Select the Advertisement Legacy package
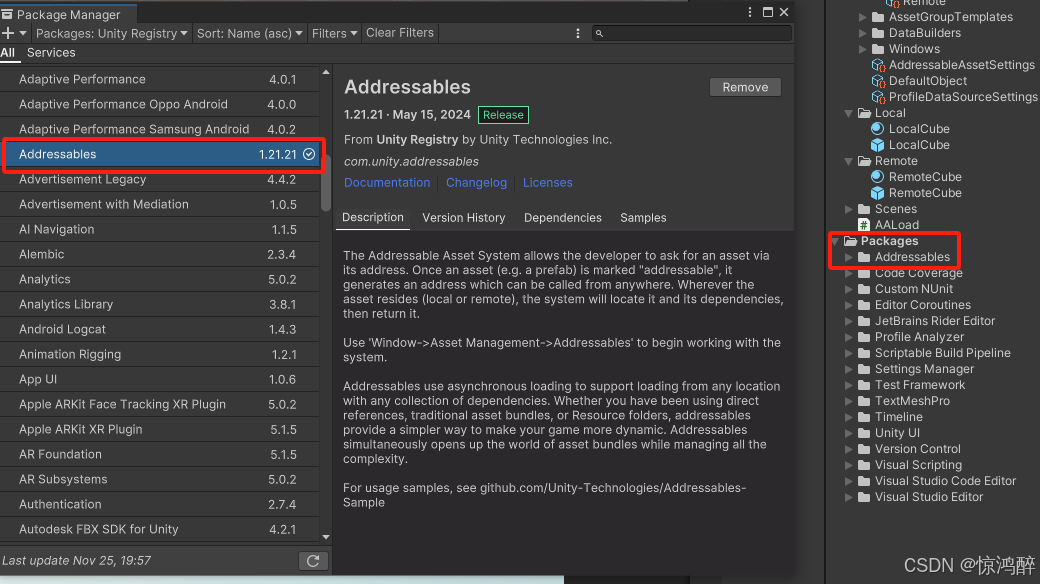 [159, 179]
